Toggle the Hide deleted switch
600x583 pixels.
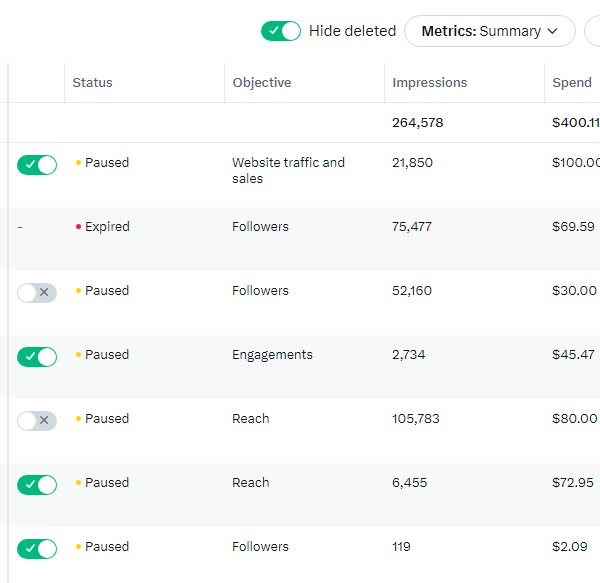point(281,31)
